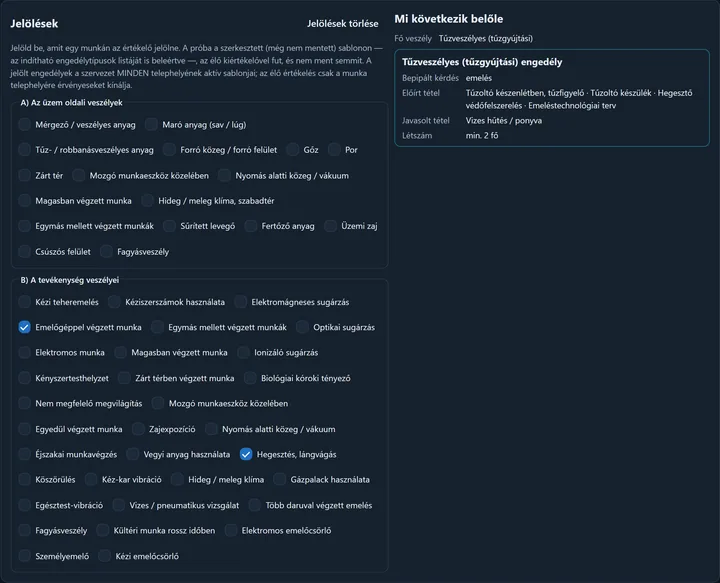The image size is (720, 583).
Task: Uncheck Hegesztés, lángvágás
Action: tap(246, 454)
